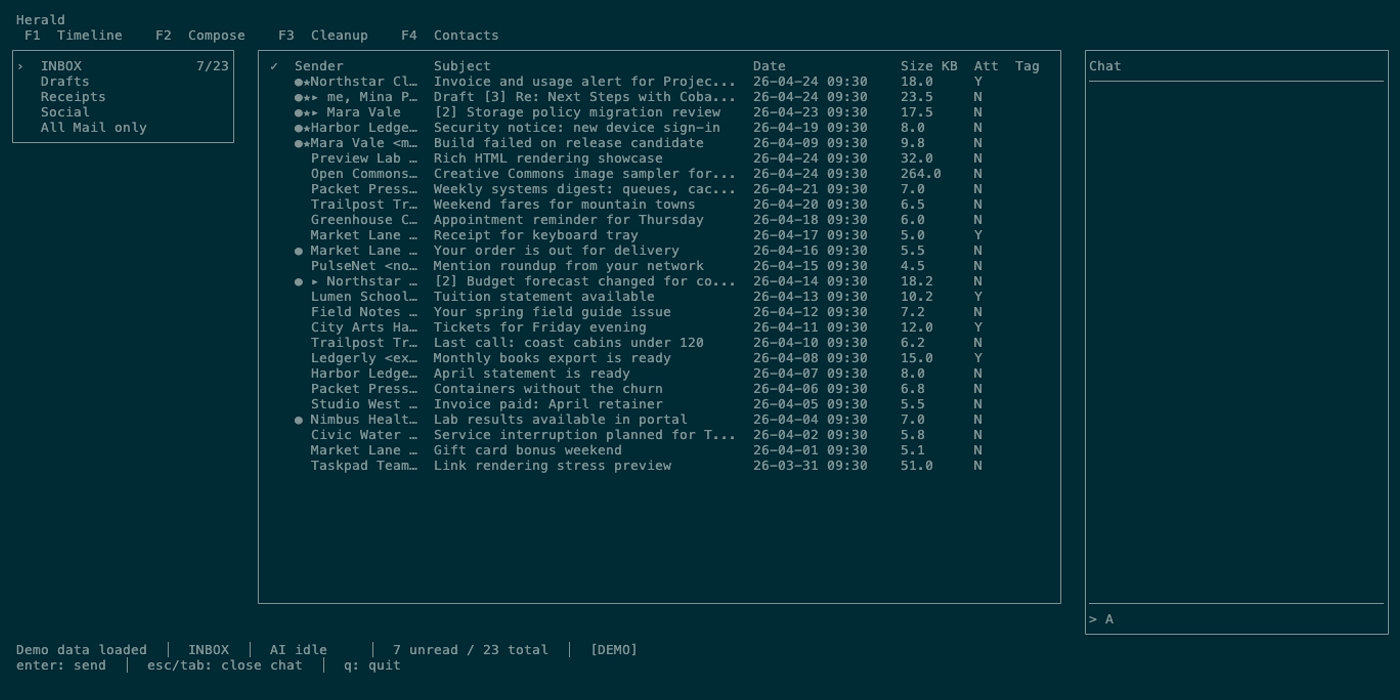Toggle the select-all checkmark column header
Image resolution: width=1400 pixels, height=700 pixels.
click(x=274, y=67)
